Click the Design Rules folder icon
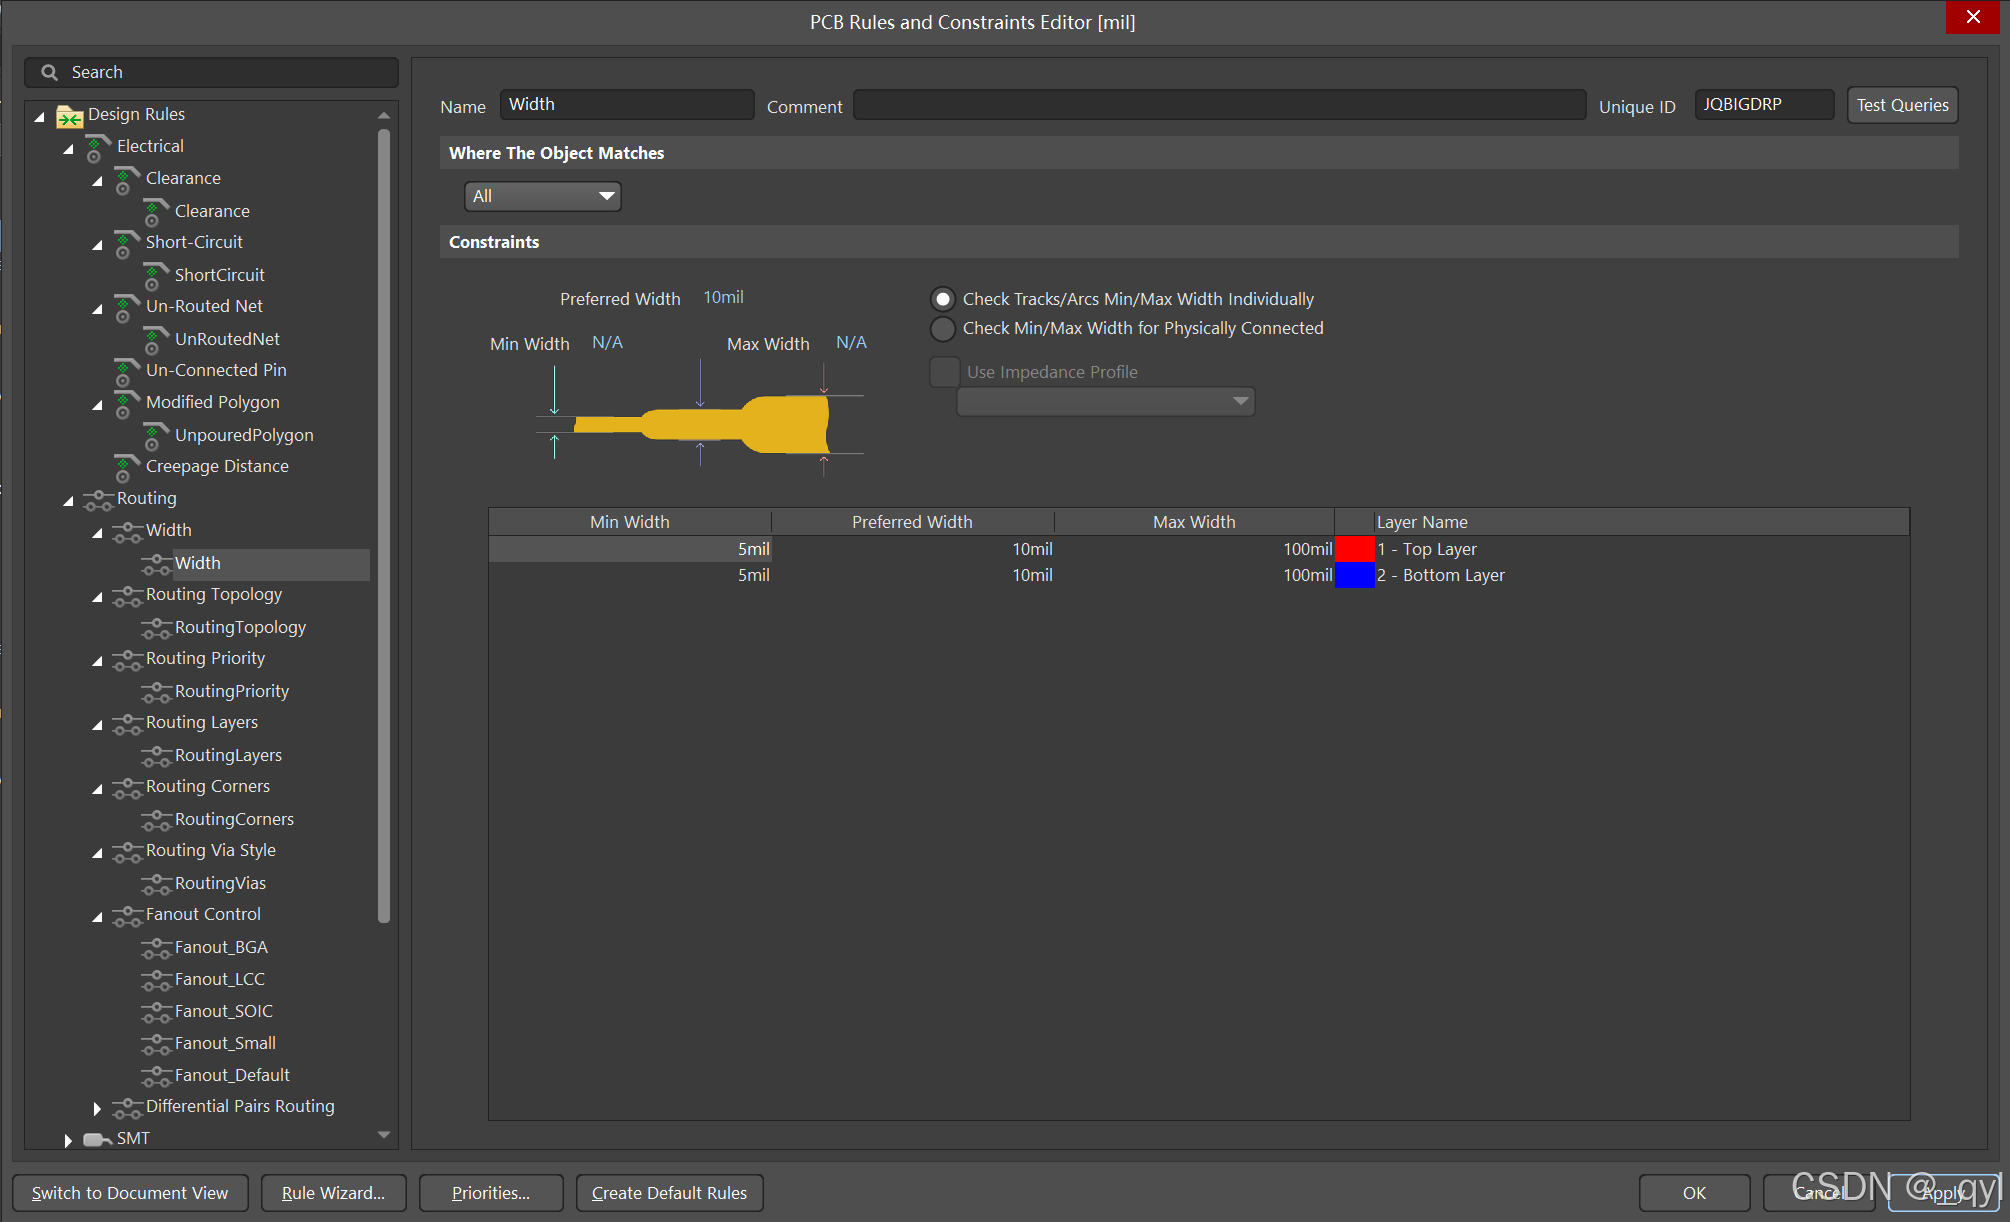2010x1222 pixels. 69,116
